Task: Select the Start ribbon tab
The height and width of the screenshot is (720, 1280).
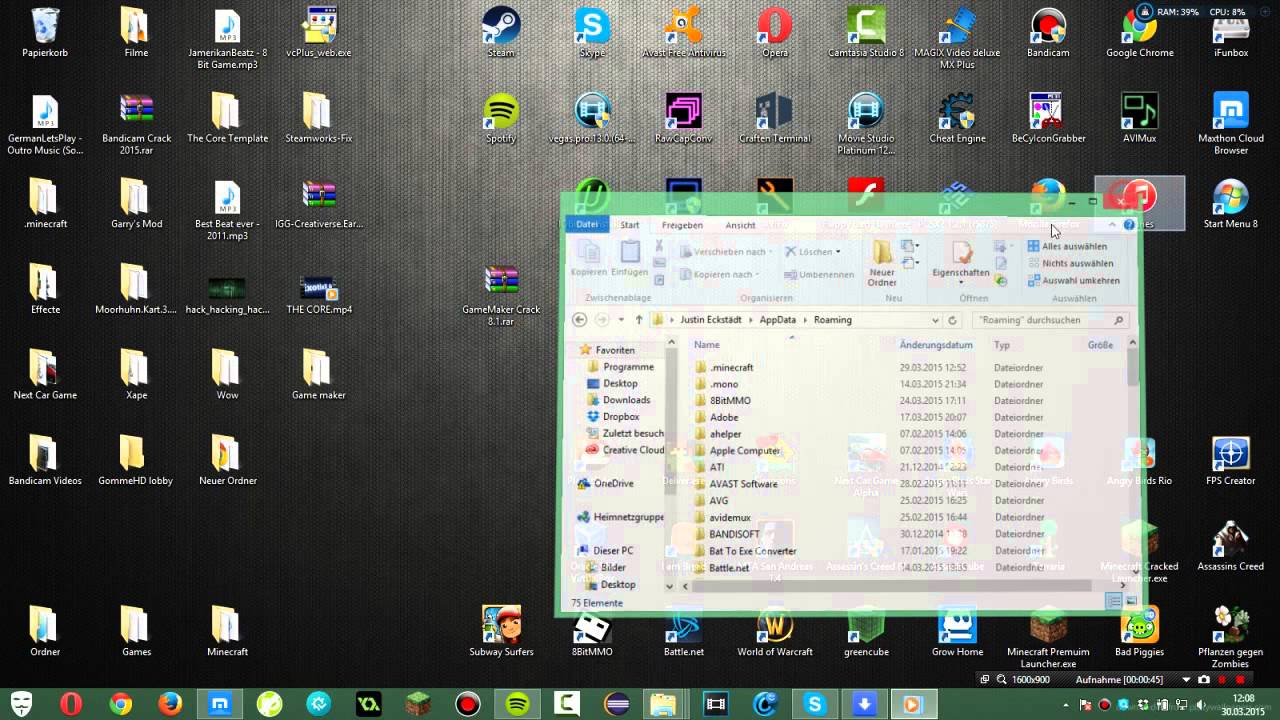Action: [x=629, y=225]
